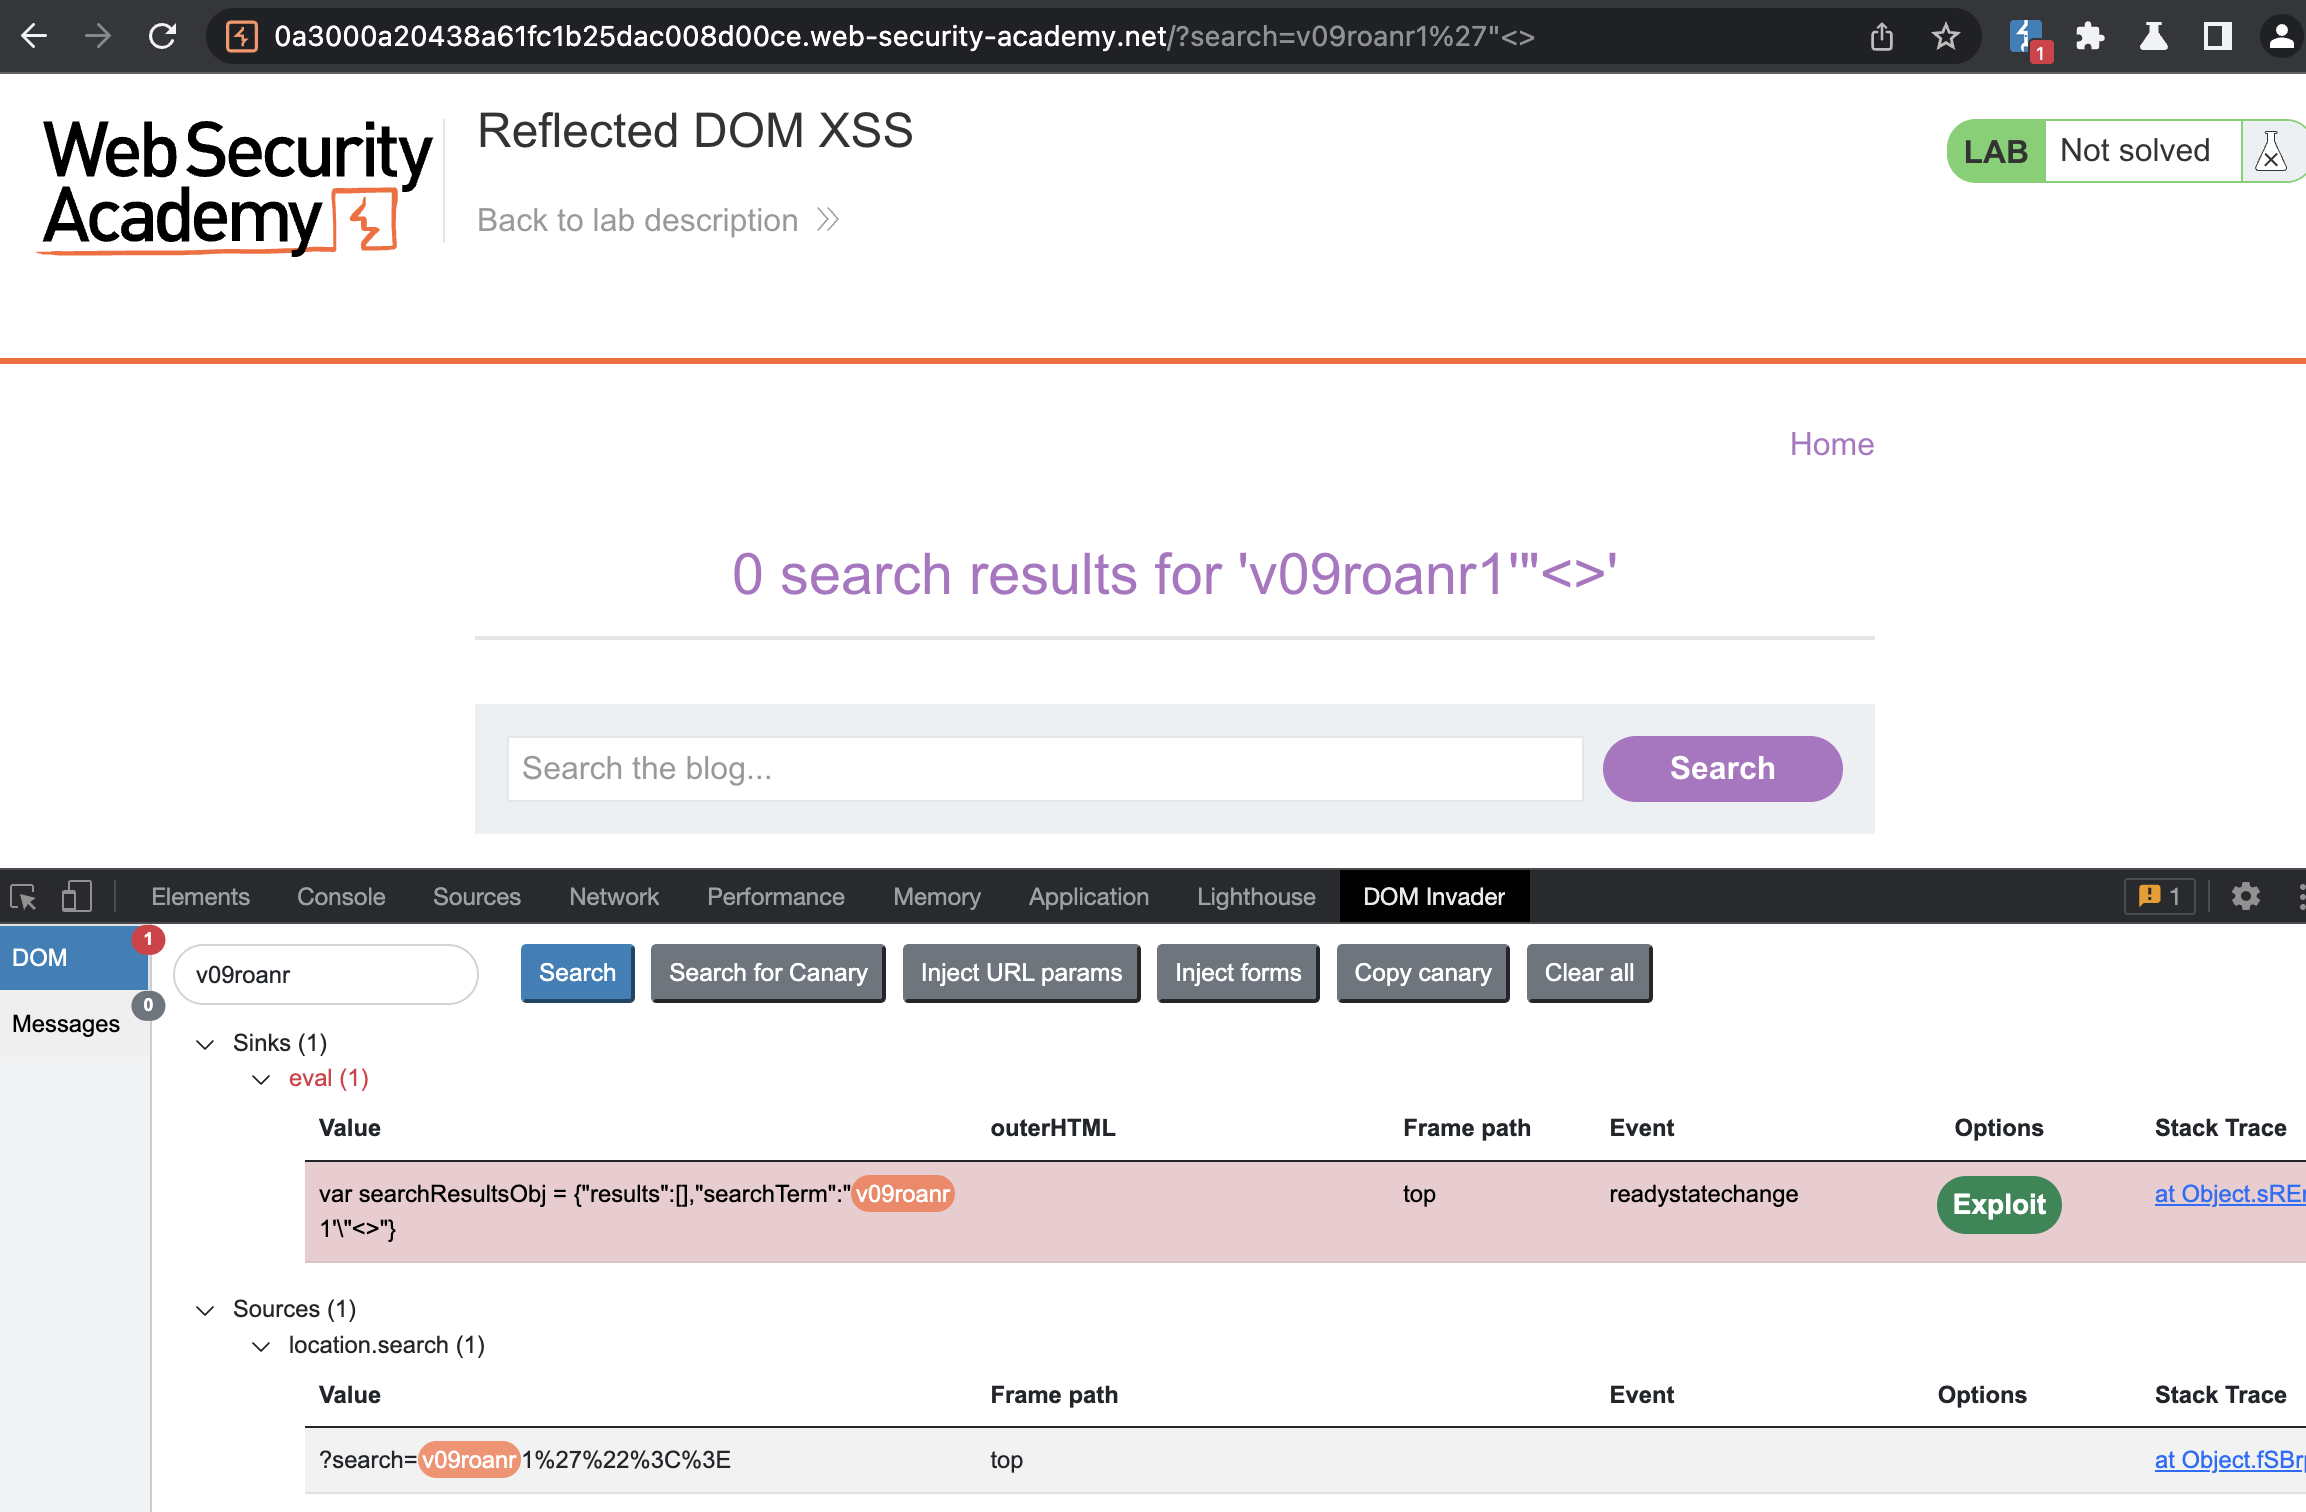Open the issues counter badge in DevTools
The image size is (2306, 1512).
tap(2159, 896)
